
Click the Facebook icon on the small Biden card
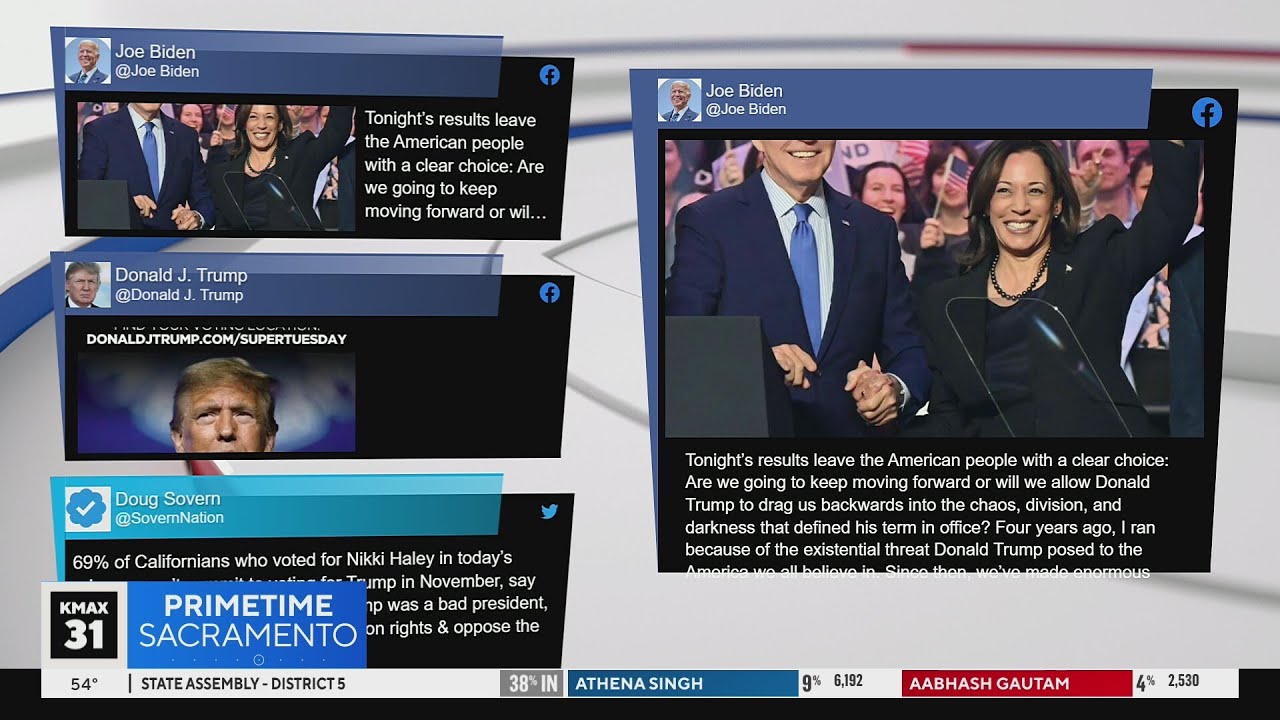click(x=549, y=75)
